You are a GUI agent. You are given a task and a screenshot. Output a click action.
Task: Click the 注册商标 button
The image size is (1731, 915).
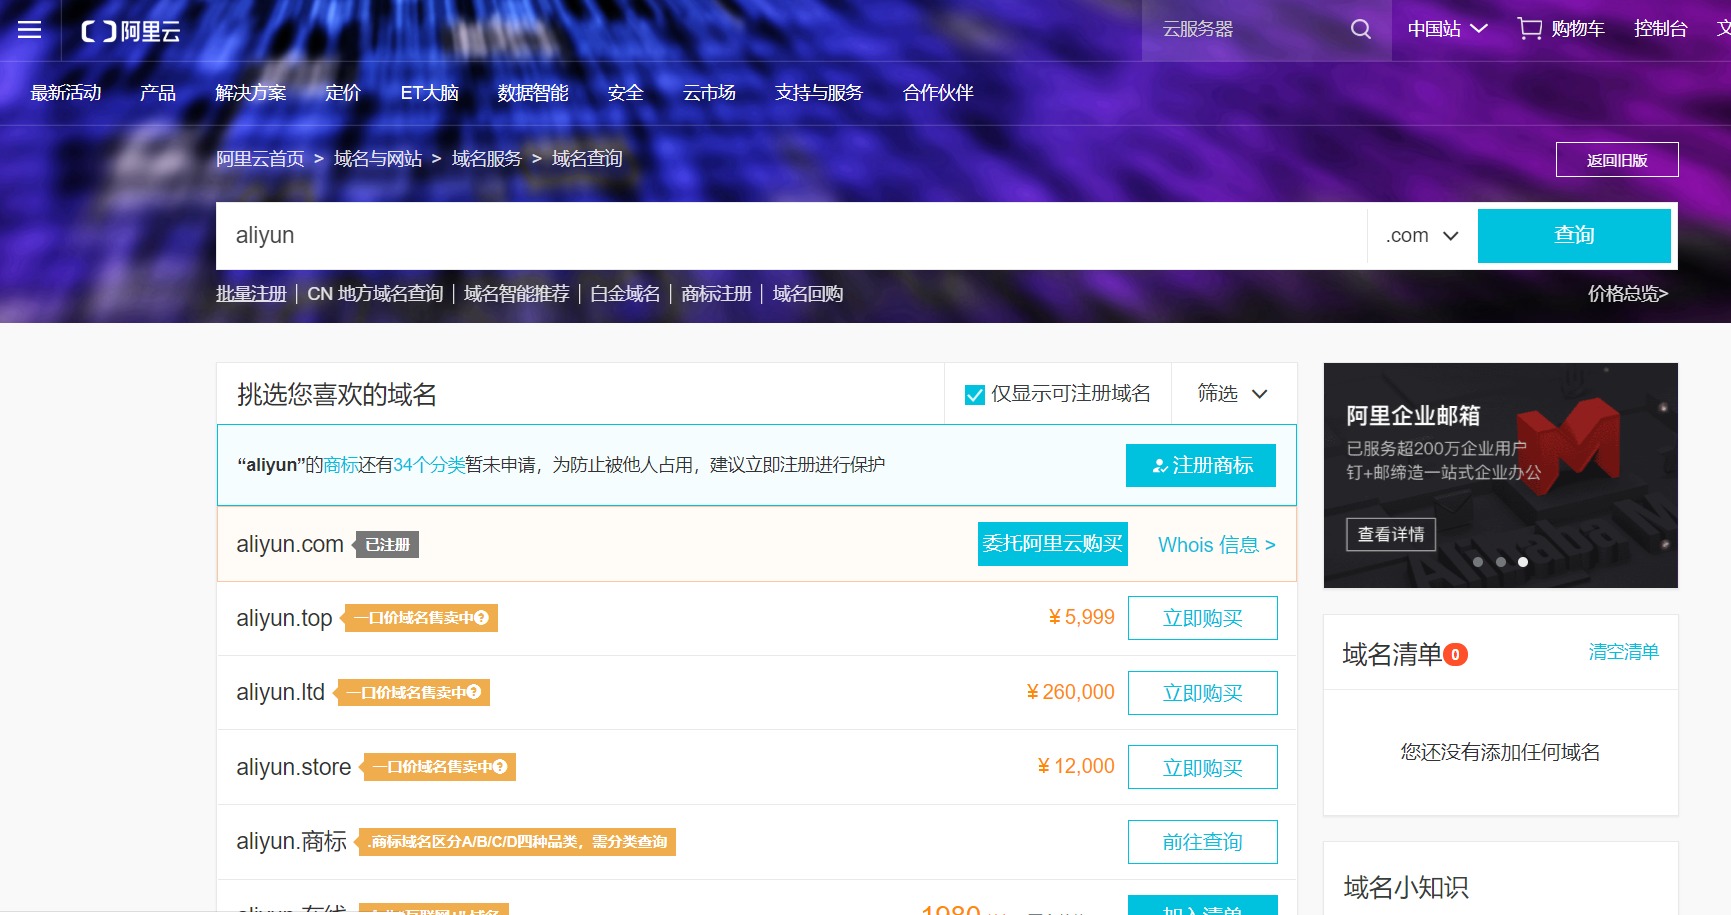click(1201, 466)
